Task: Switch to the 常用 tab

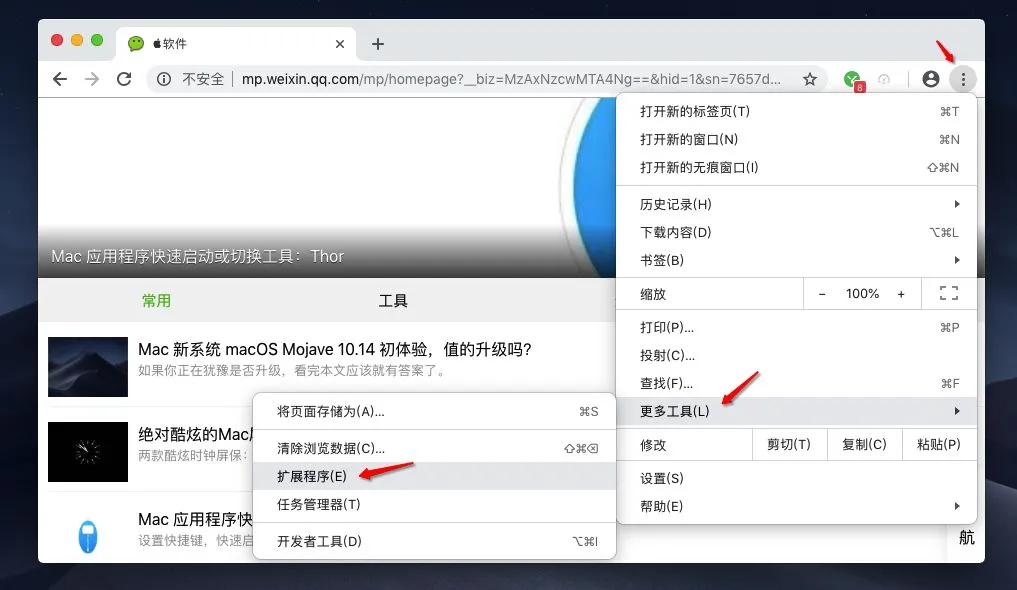Action: [156, 301]
